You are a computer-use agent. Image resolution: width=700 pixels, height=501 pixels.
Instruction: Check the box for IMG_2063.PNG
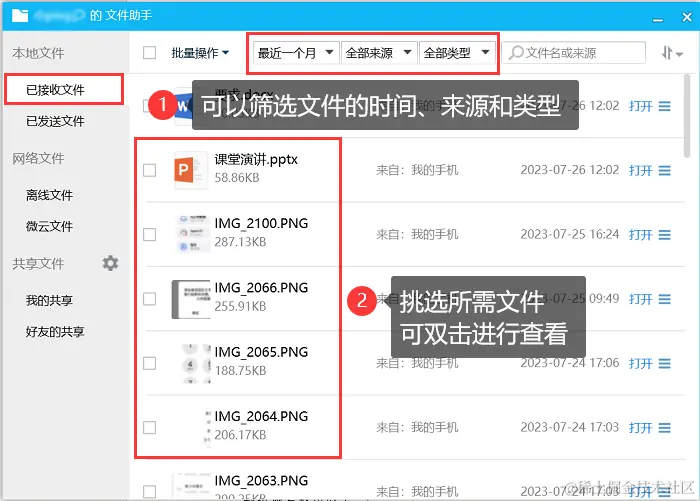point(150,492)
